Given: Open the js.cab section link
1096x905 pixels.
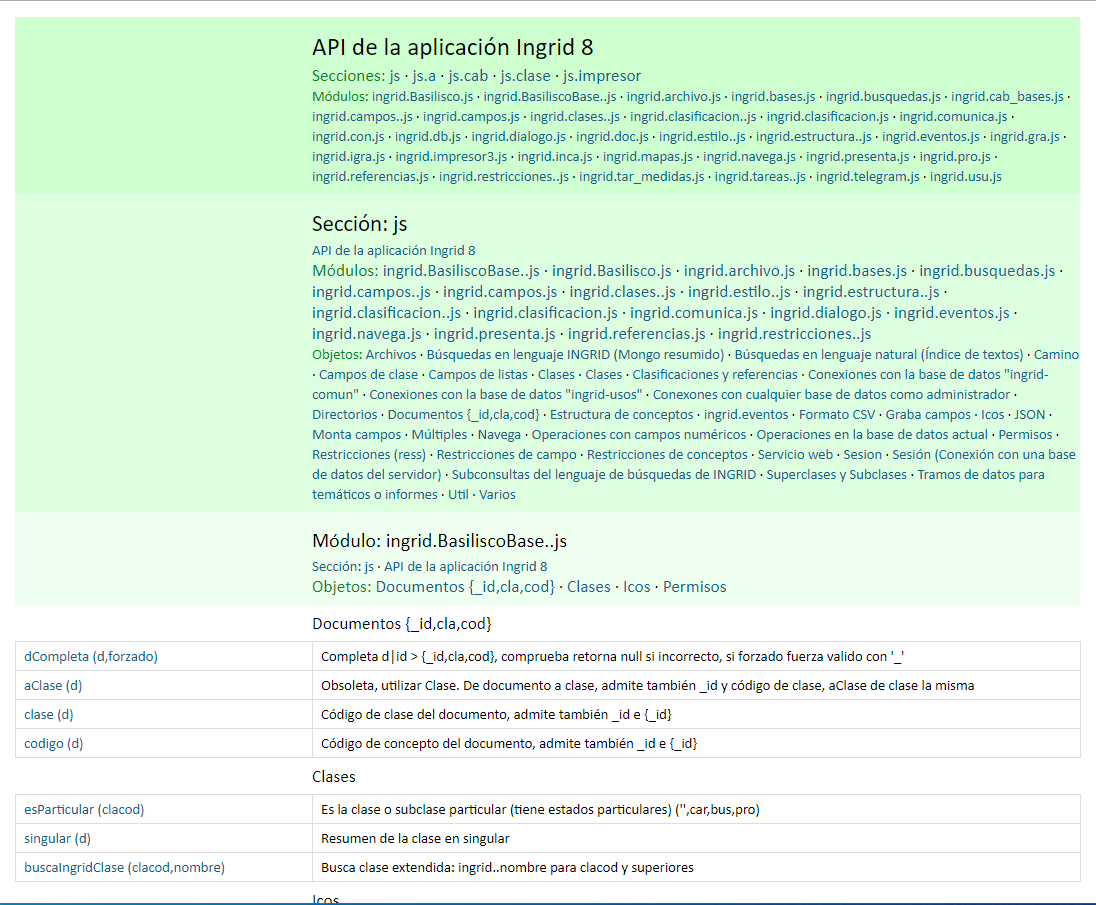Looking at the screenshot, I should click(468, 75).
